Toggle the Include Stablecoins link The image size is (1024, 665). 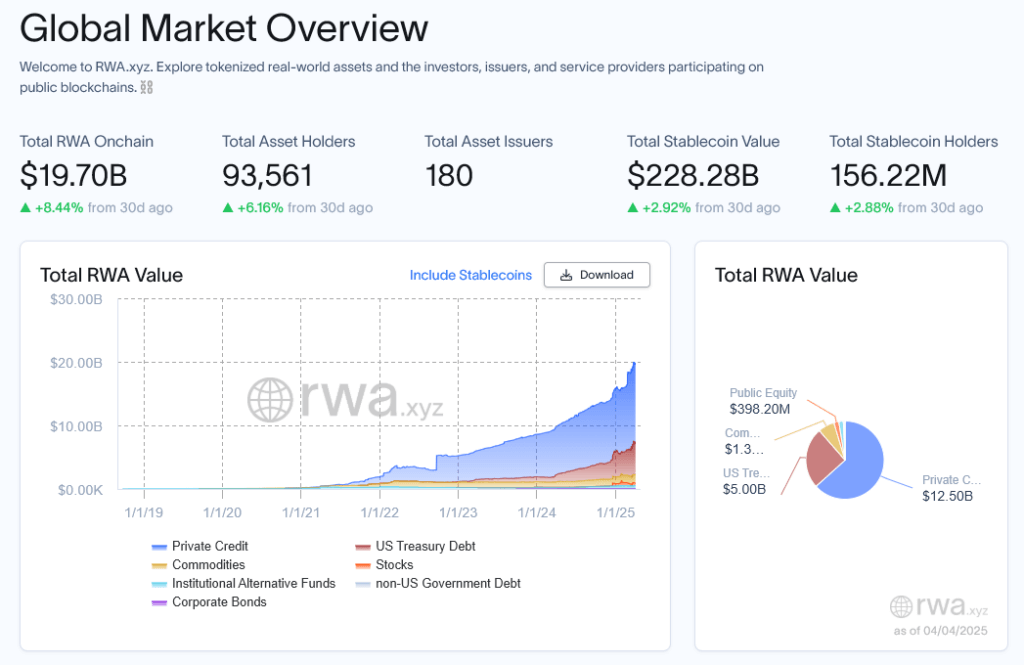470,275
